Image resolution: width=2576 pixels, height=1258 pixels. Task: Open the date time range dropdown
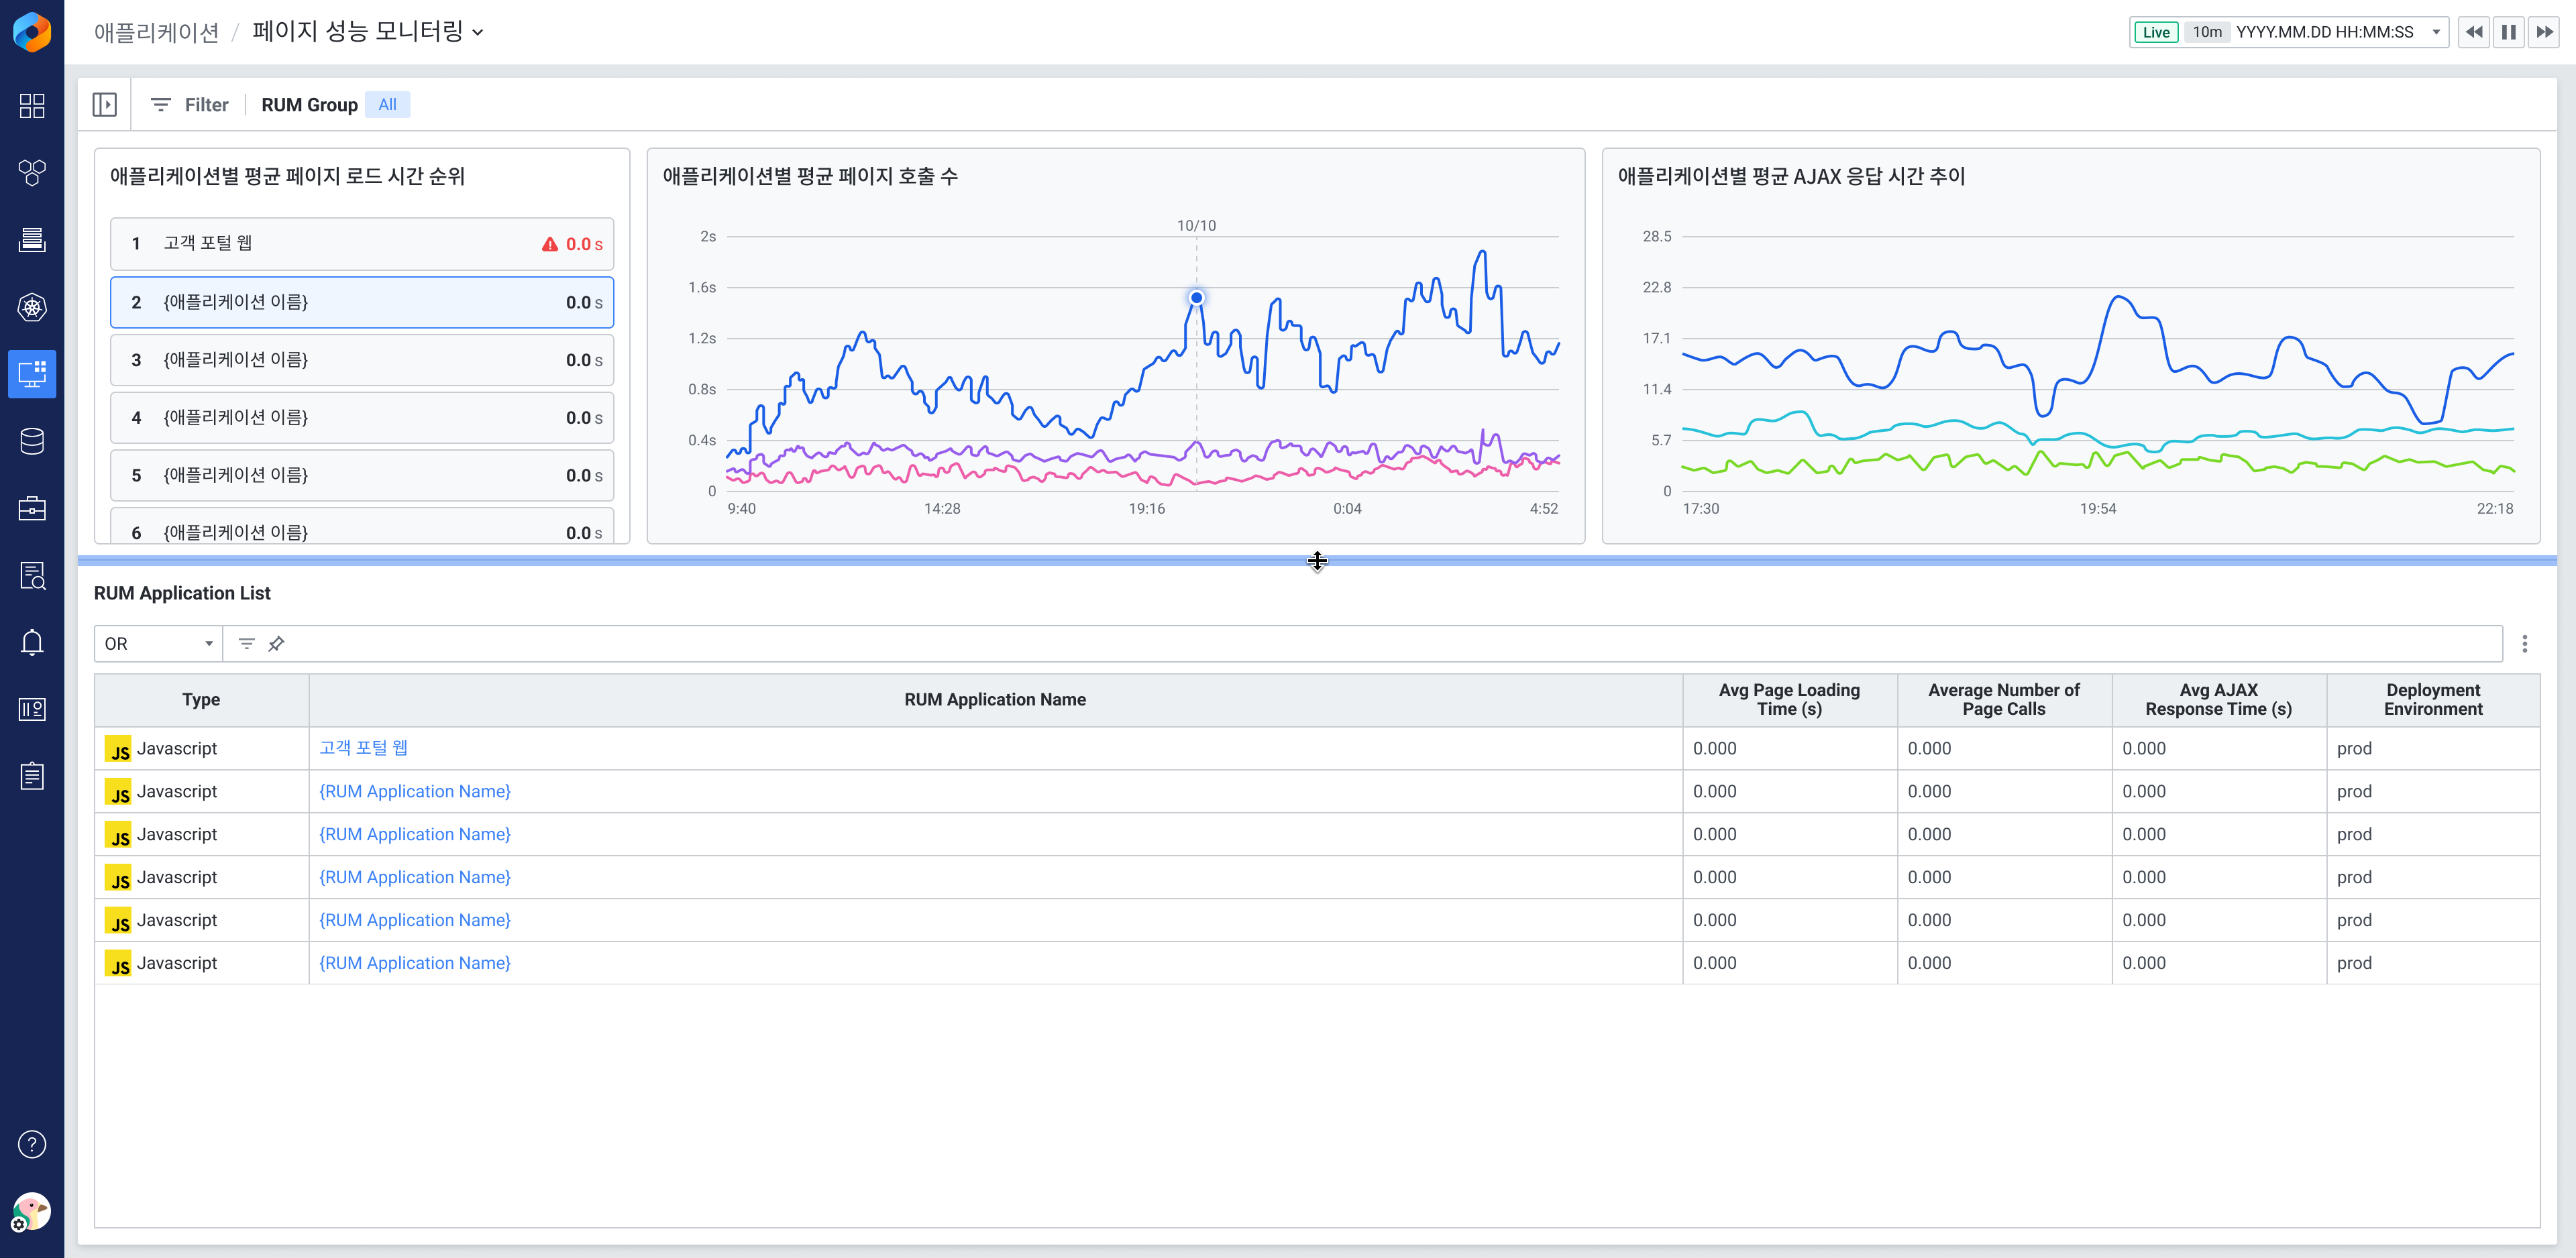point(2436,32)
